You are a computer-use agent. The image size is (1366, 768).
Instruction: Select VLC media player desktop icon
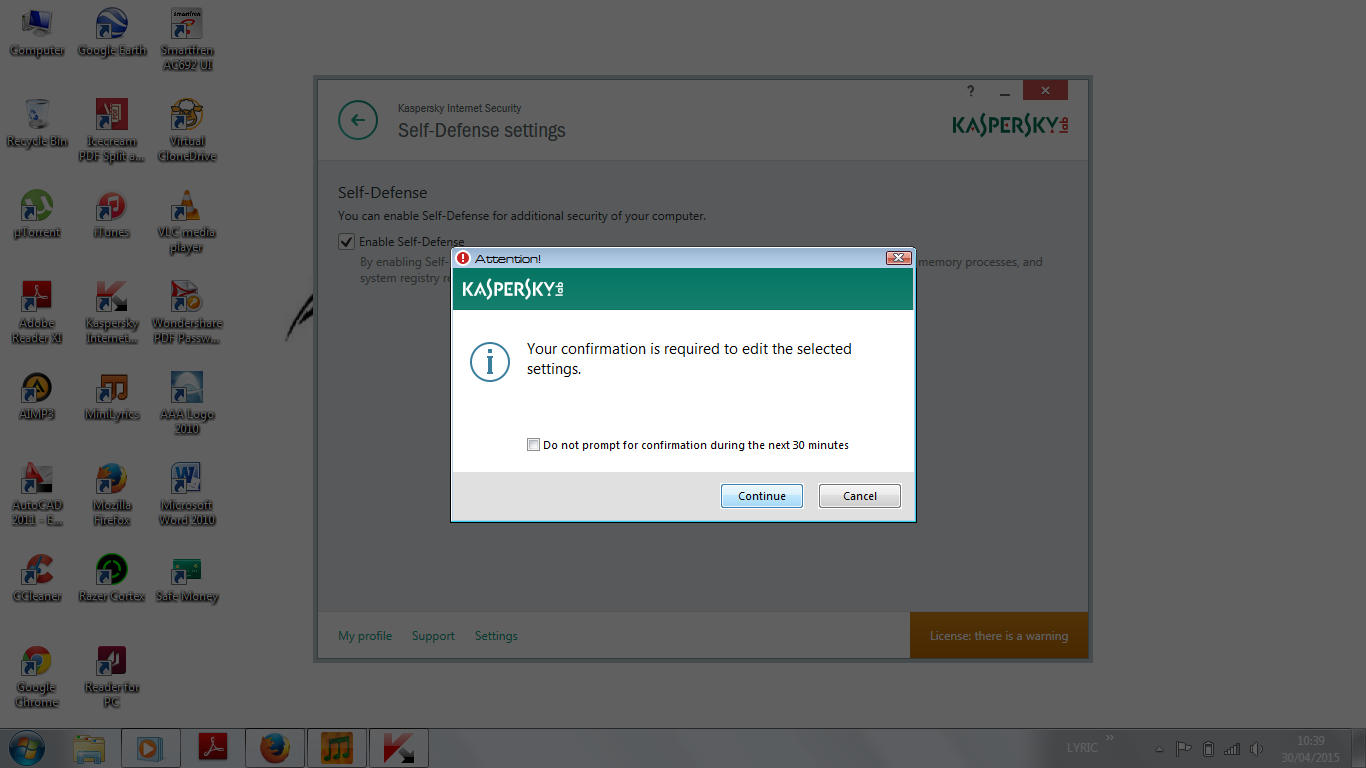point(187,221)
